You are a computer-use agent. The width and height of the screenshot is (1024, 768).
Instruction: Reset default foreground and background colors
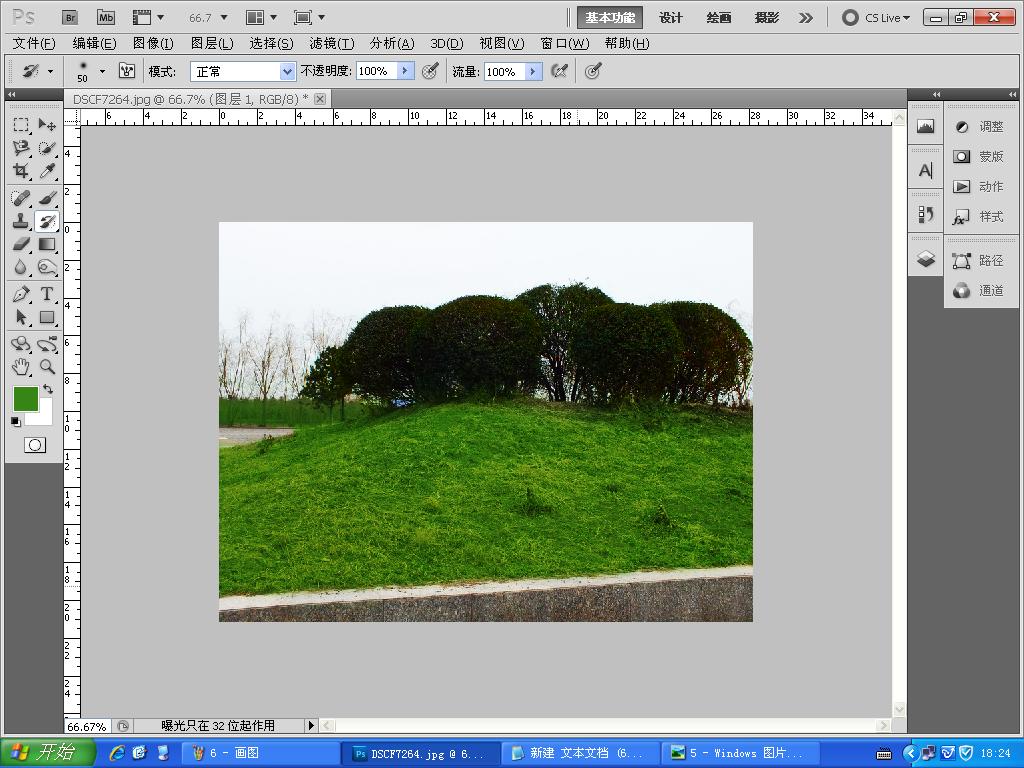16,422
